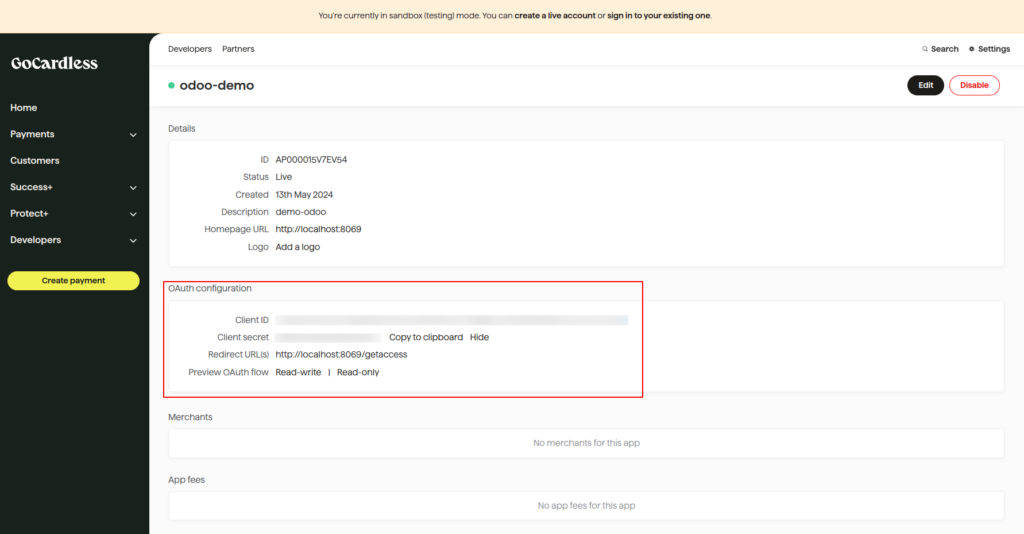Click the Redirect URL localhost:8069/getaccess
Image resolution: width=1024 pixels, height=534 pixels.
point(342,354)
